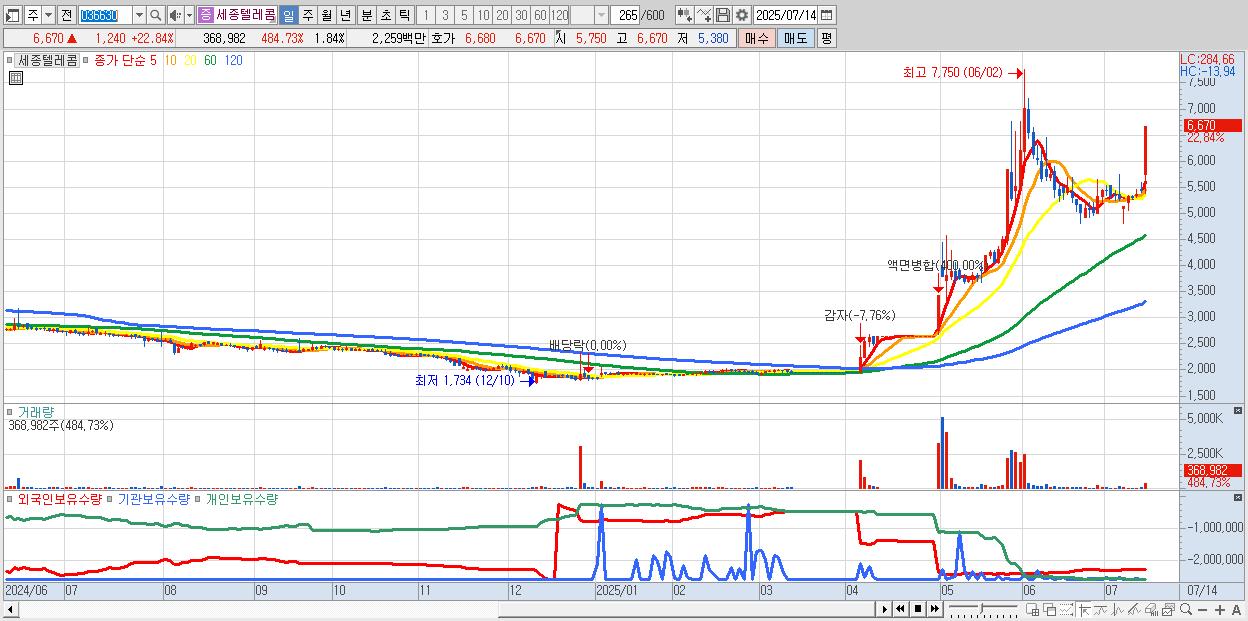Open the 주 dropdown at top-left

pos(48,15)
